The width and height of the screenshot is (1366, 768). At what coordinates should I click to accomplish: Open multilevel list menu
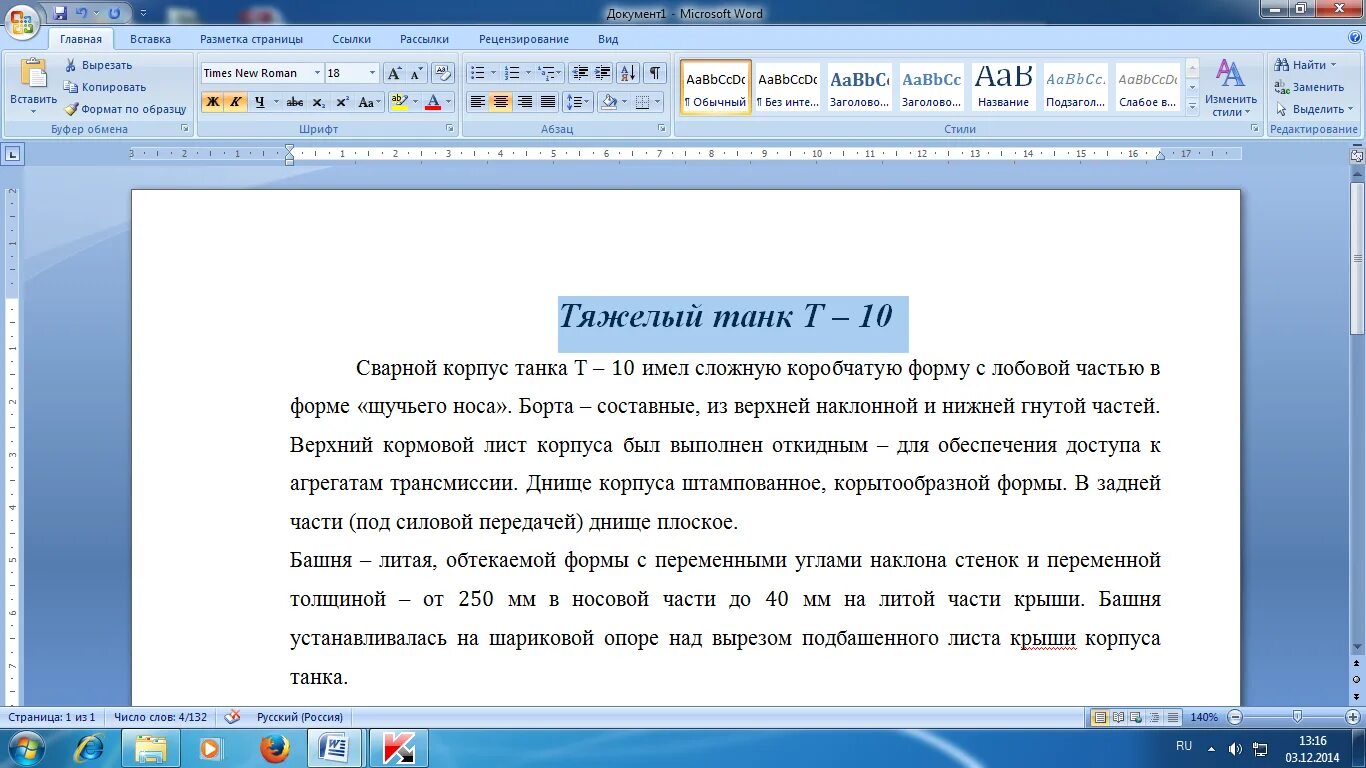(x=549, y=73)
